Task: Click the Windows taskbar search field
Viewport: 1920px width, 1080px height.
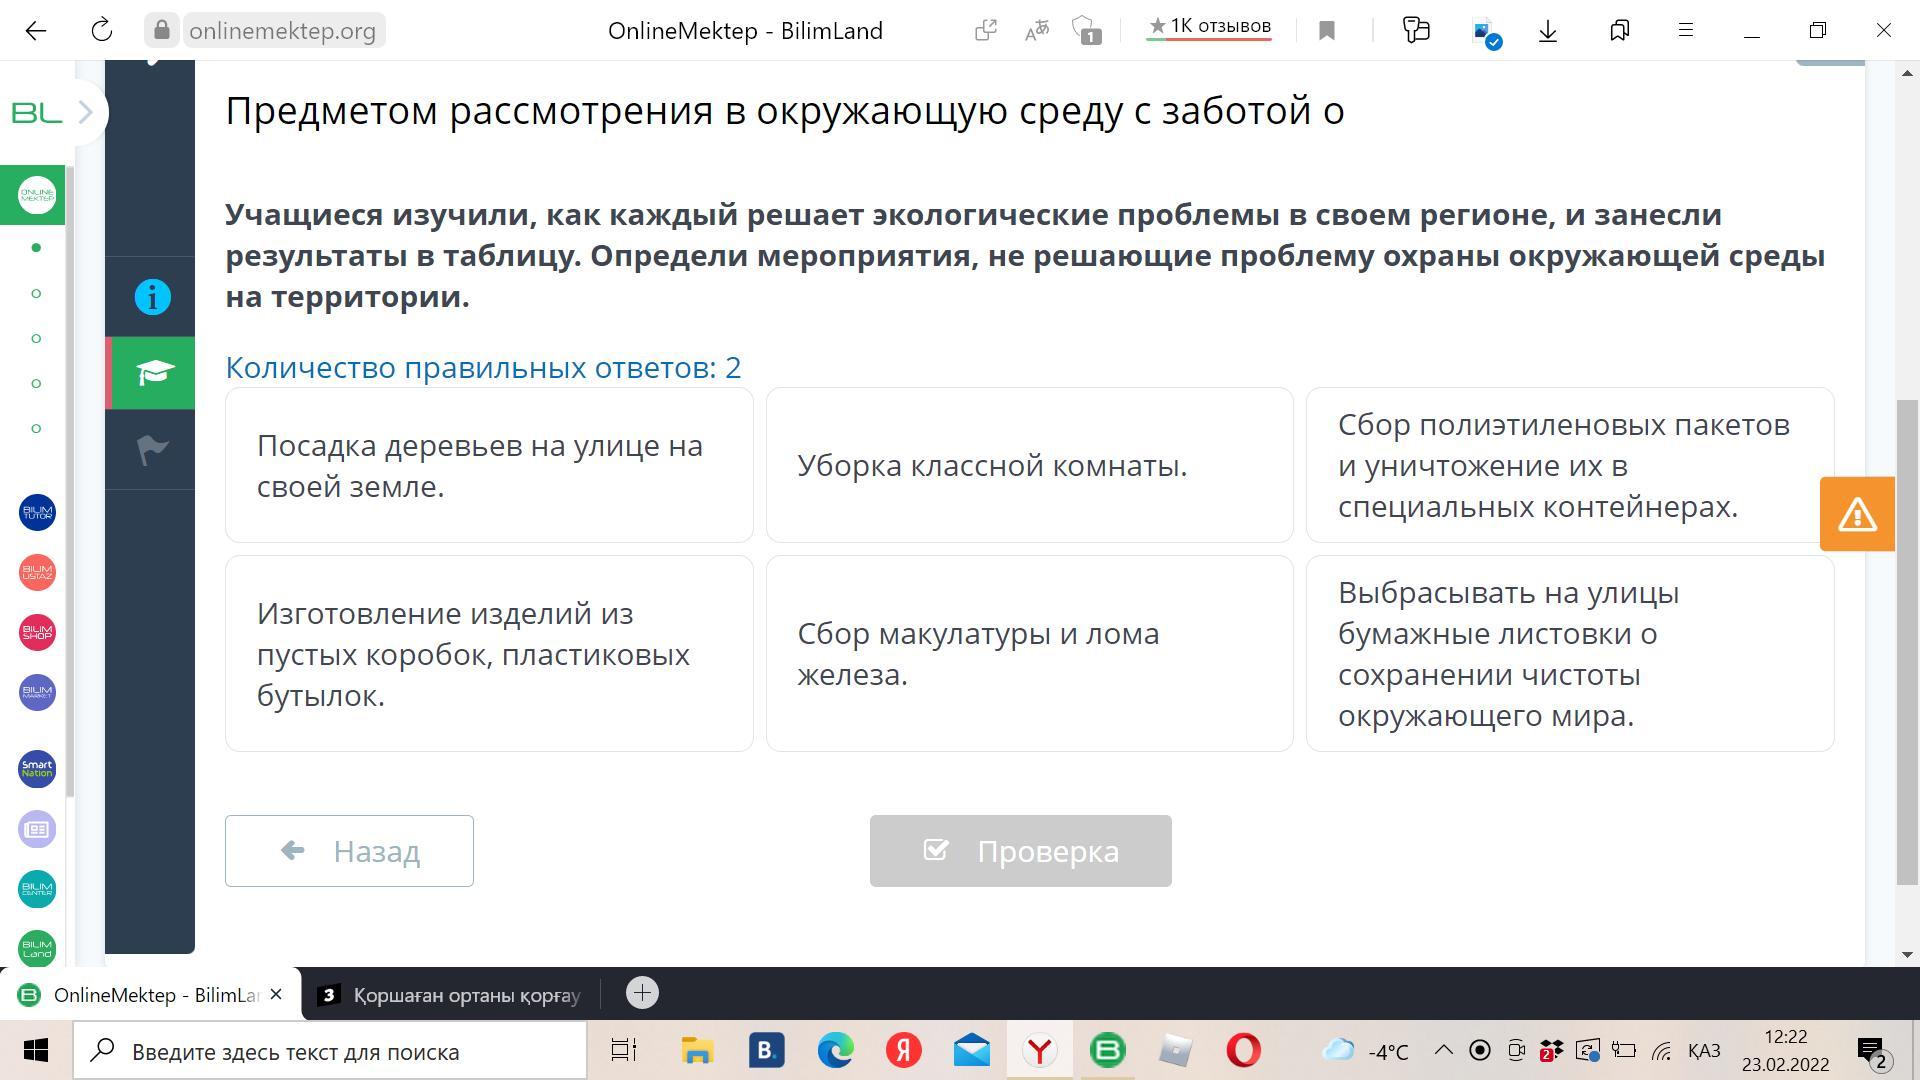Action: pyautogui.click(x=330, y=1051)
